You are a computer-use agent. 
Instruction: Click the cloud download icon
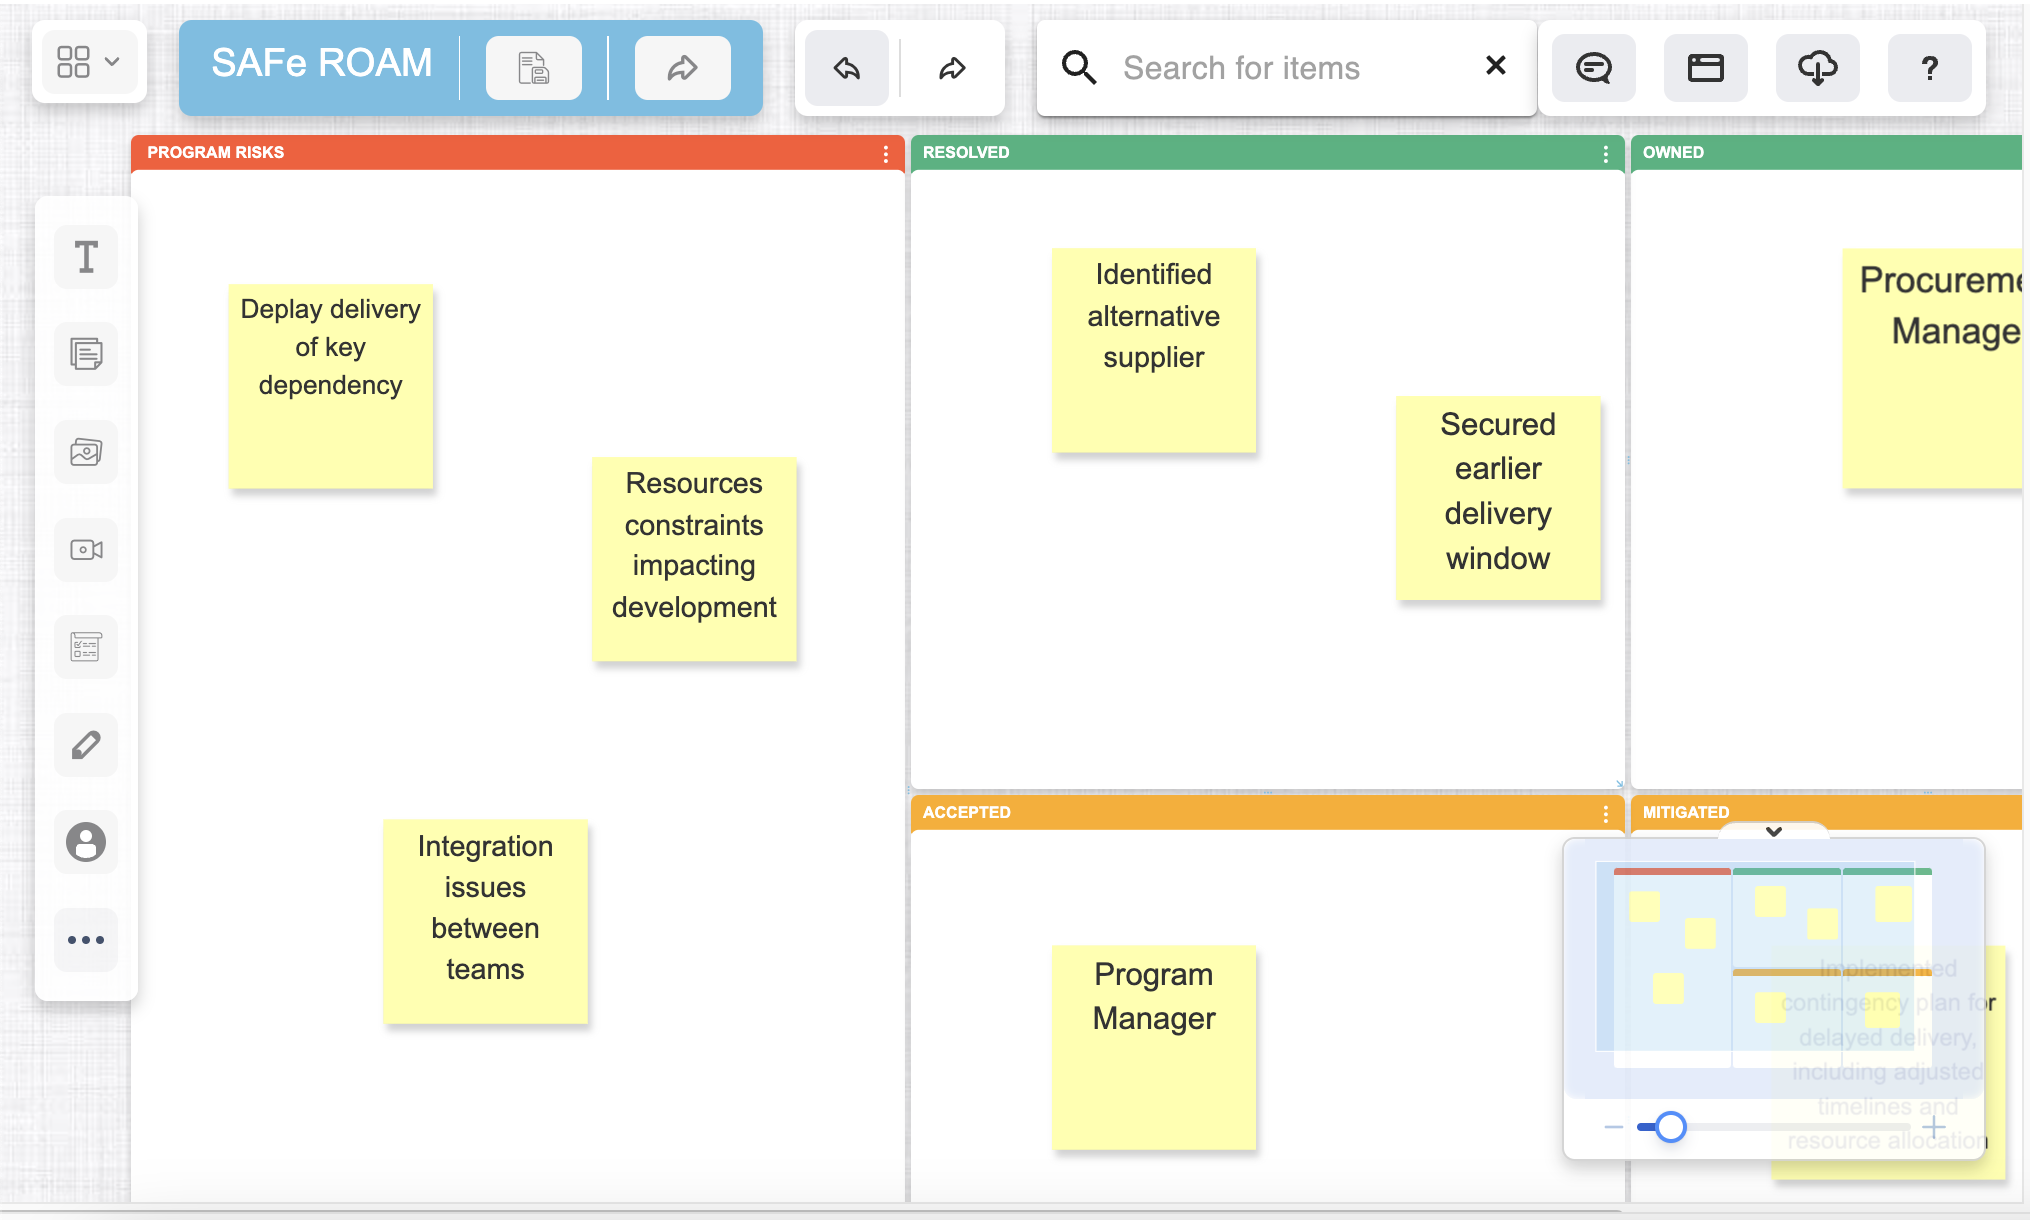click(1817, 68)
